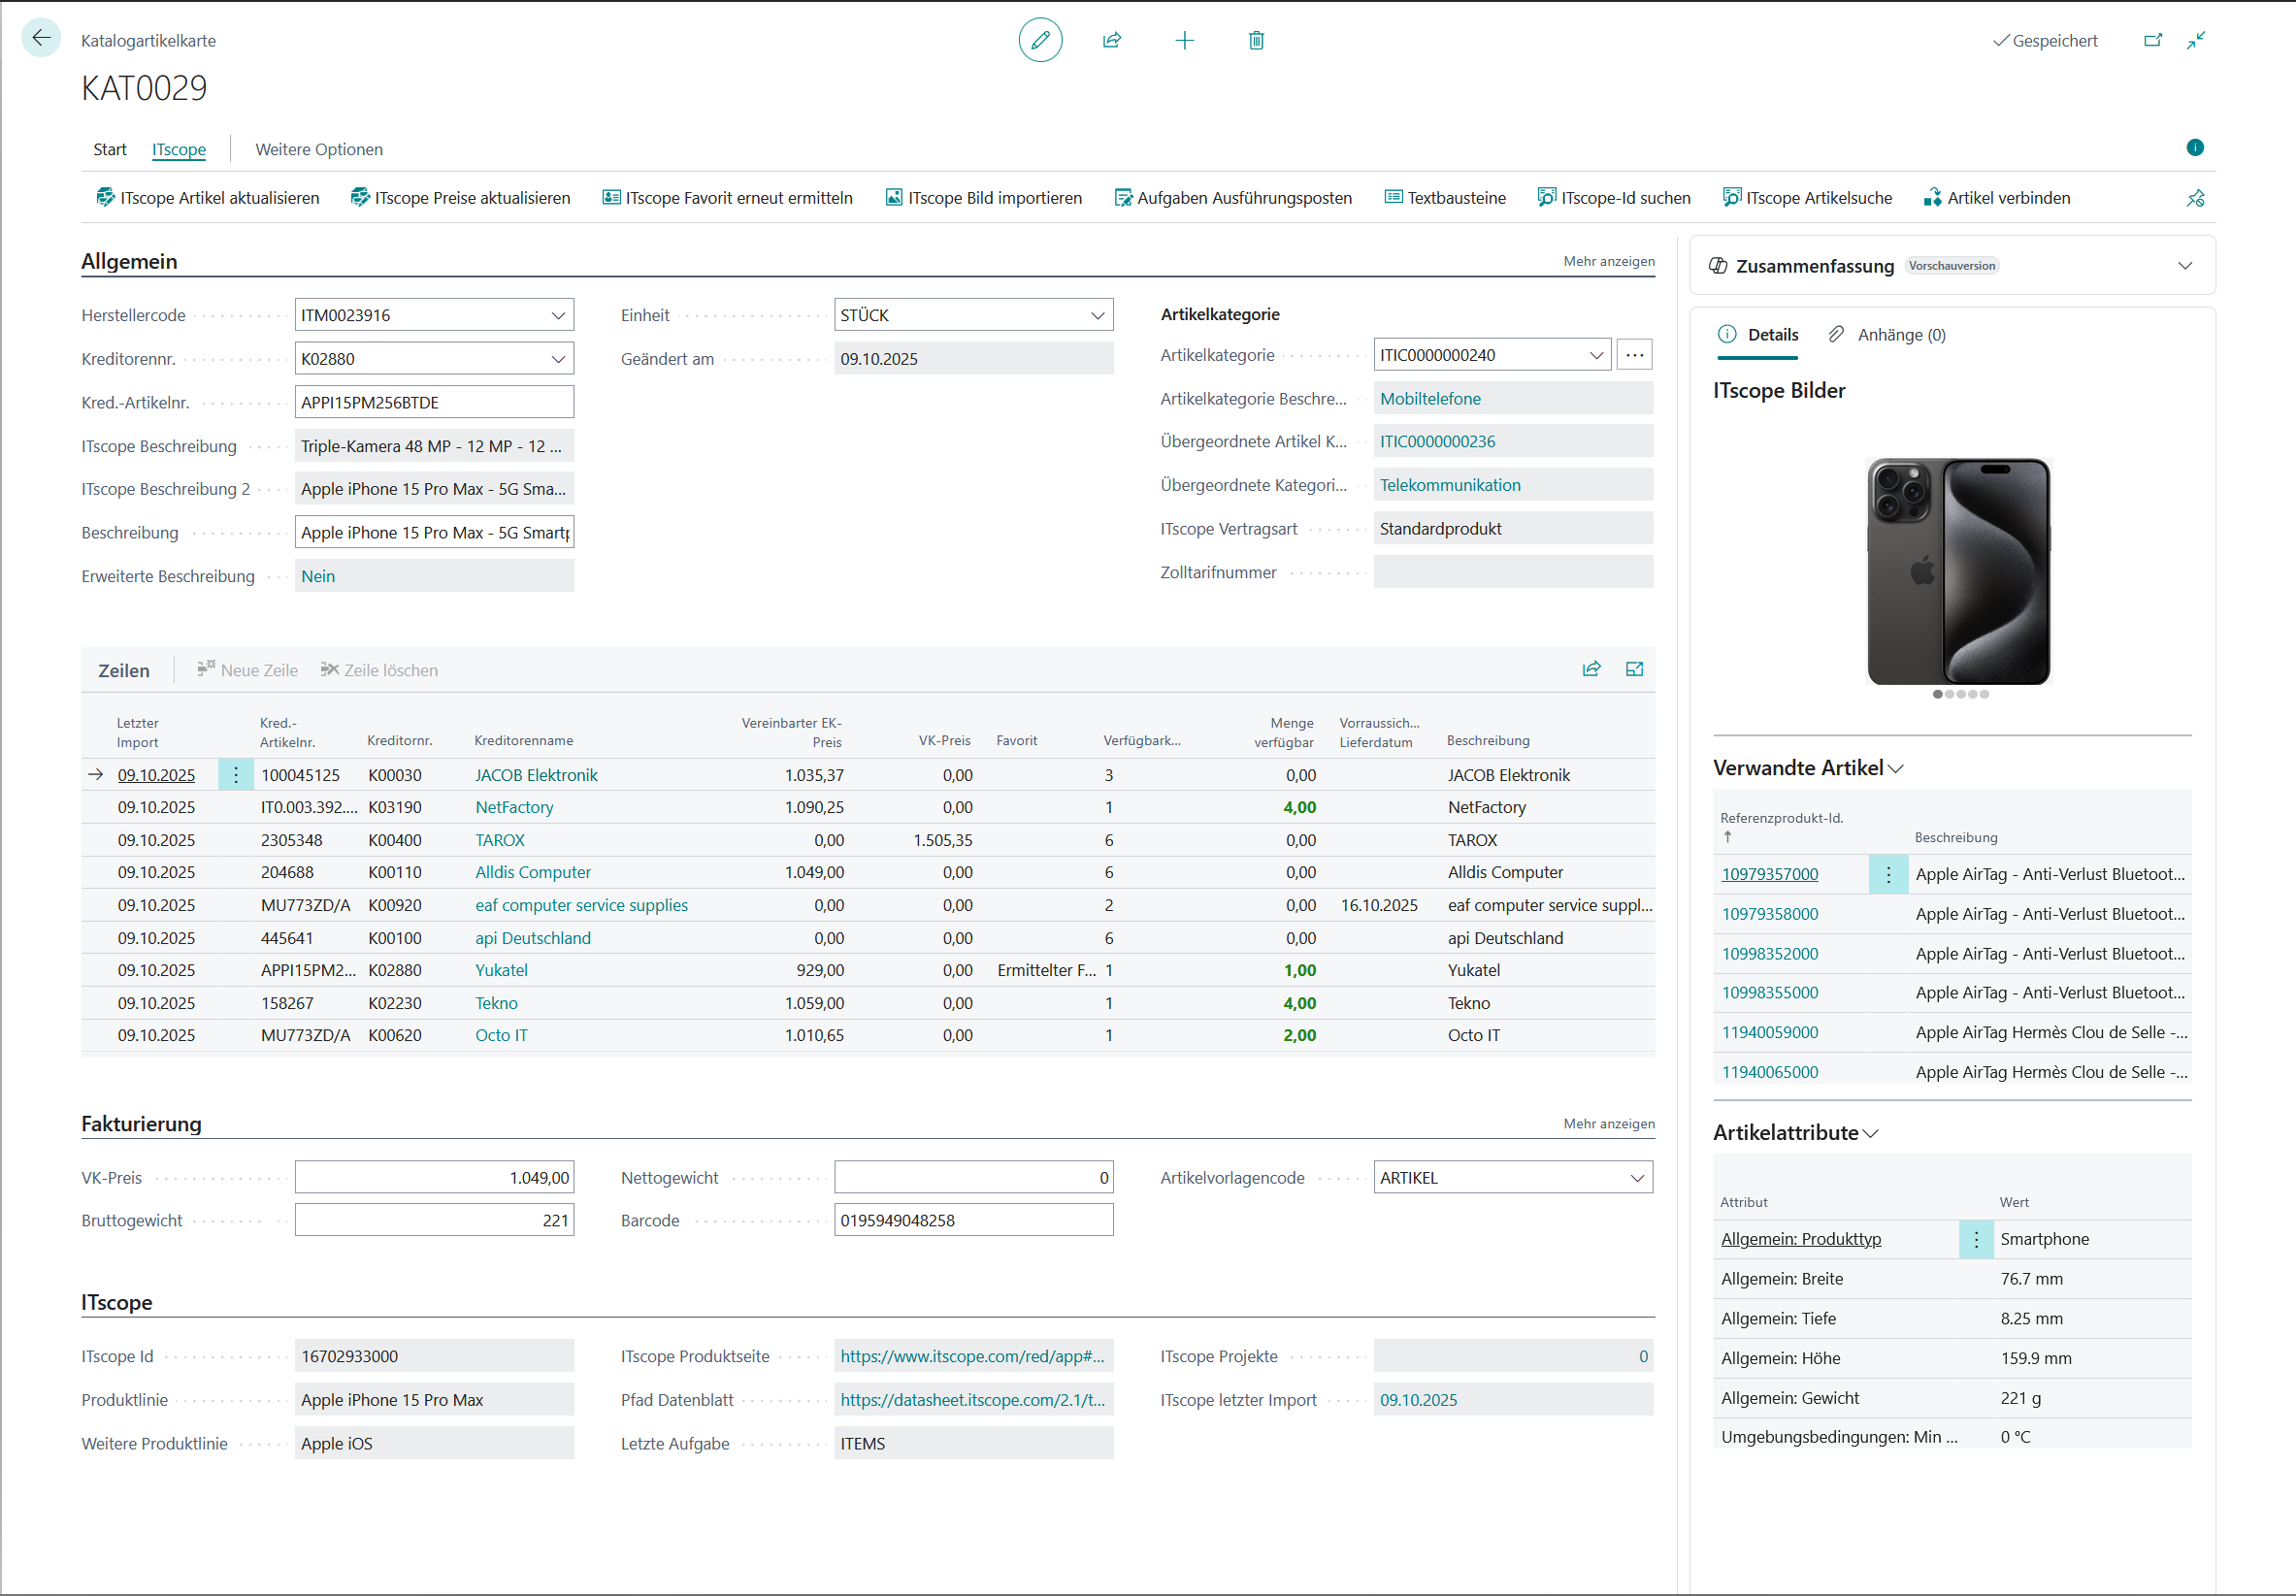Click the info circle icon
Screen dimensions: 2296x1596
pos(2195,147)
